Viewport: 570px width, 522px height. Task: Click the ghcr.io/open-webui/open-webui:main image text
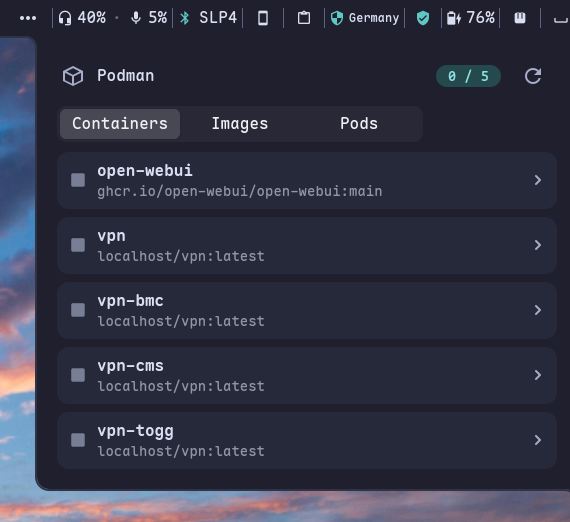pyautogui.click(x=240, y=192)
